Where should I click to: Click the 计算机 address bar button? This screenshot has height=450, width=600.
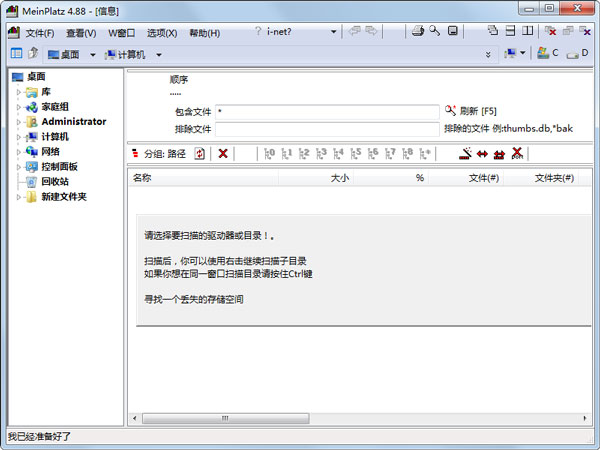coord(125,55)
